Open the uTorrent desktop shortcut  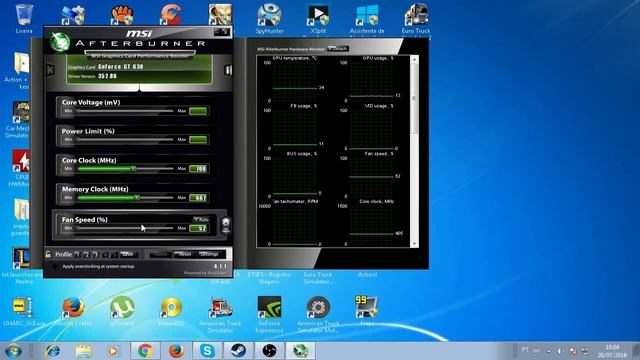(x=122, y=312)
